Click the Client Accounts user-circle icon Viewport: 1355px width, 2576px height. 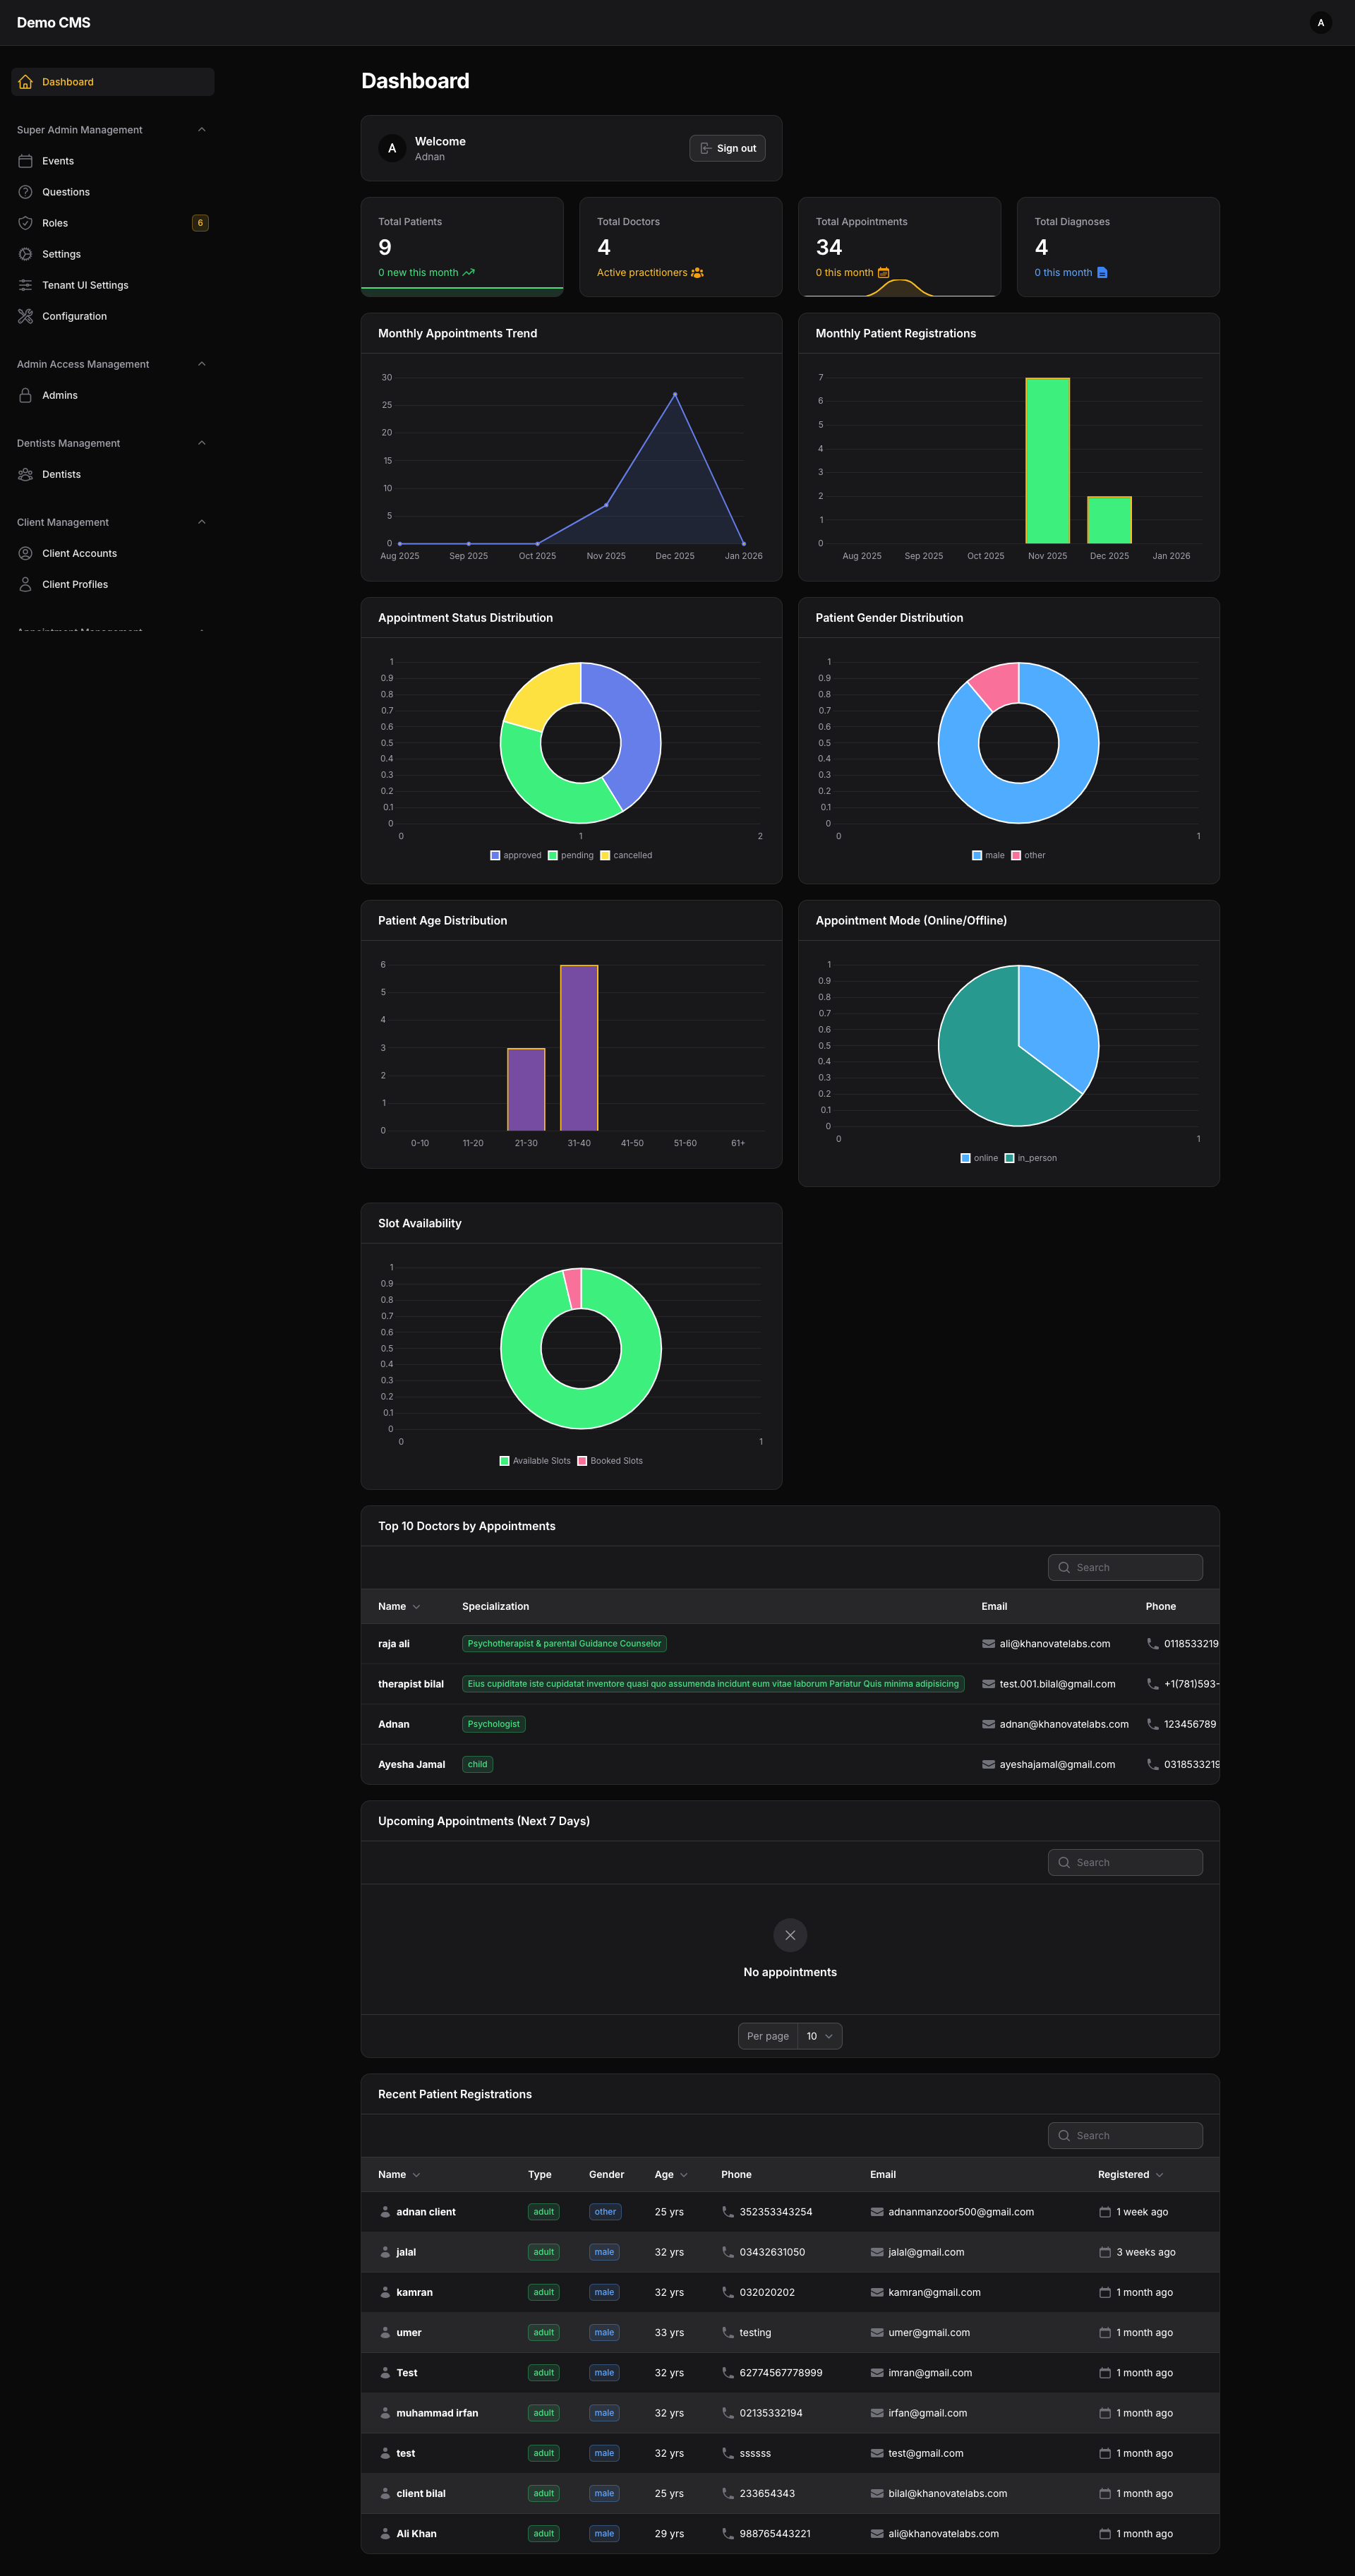tap(26, 553)
